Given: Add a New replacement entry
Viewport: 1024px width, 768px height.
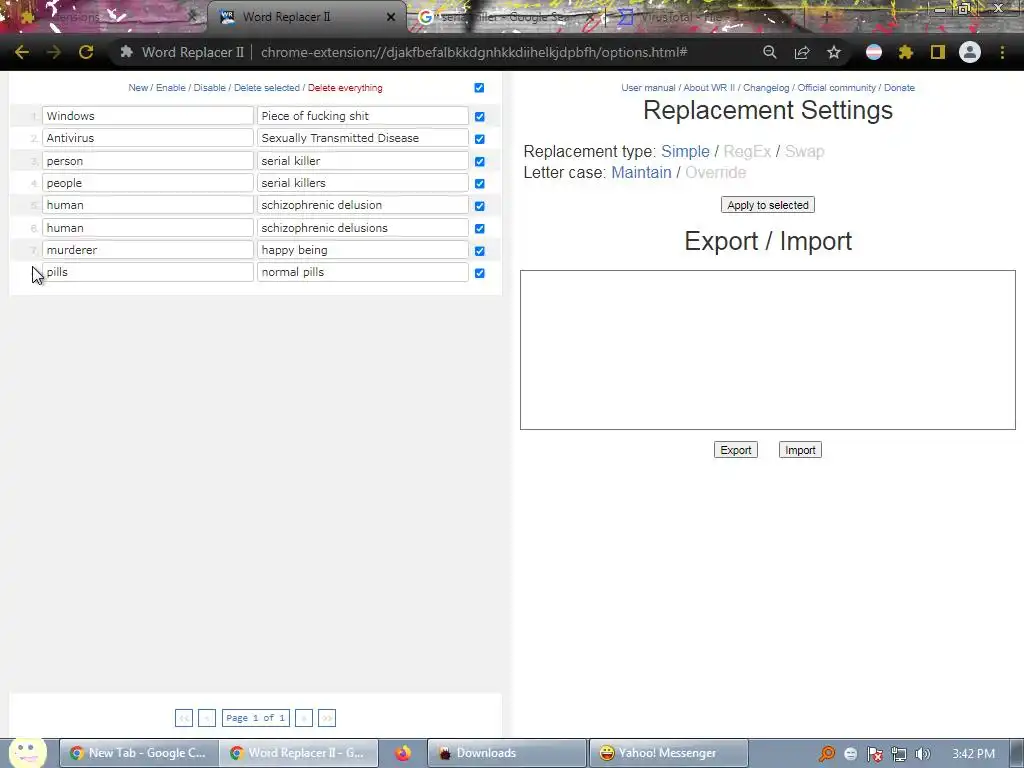Looking at the screenshot, I should pos(138,88).
